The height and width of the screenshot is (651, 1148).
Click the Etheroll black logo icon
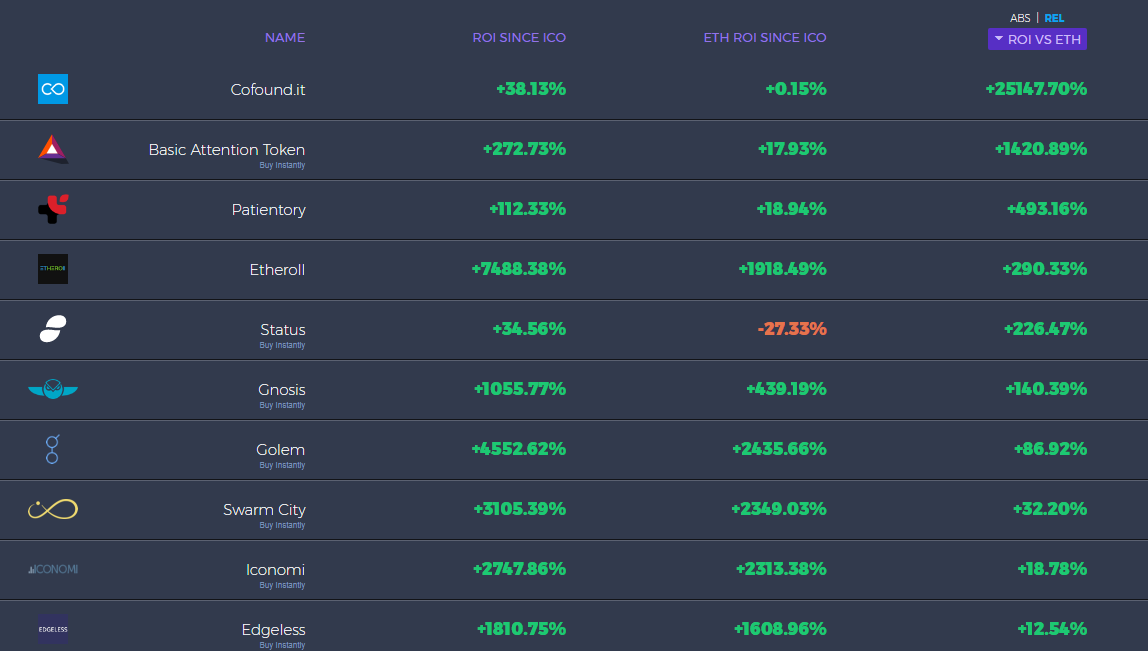tap(53, 269)
